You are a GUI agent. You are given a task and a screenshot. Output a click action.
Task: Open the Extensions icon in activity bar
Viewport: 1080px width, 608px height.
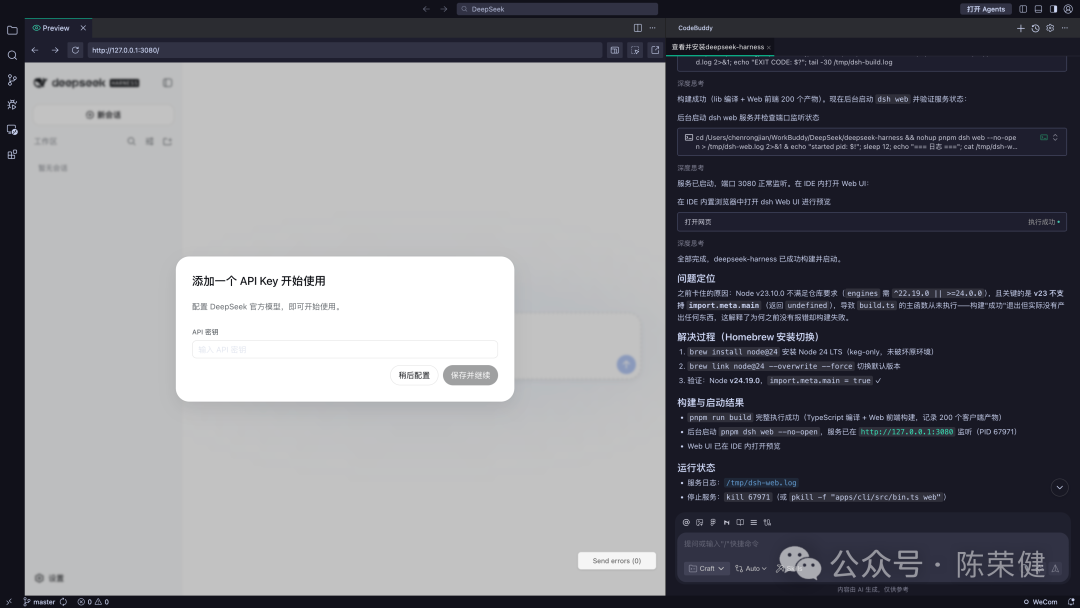tap(12, 154)
